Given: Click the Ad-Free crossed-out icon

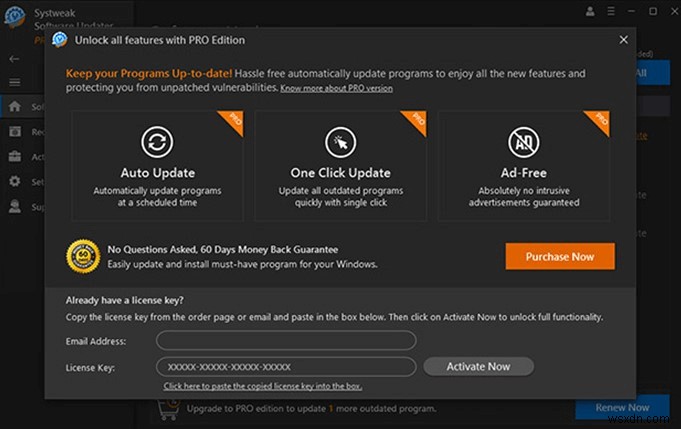Looking at the screenshot, I should click(x=524, y=141).
